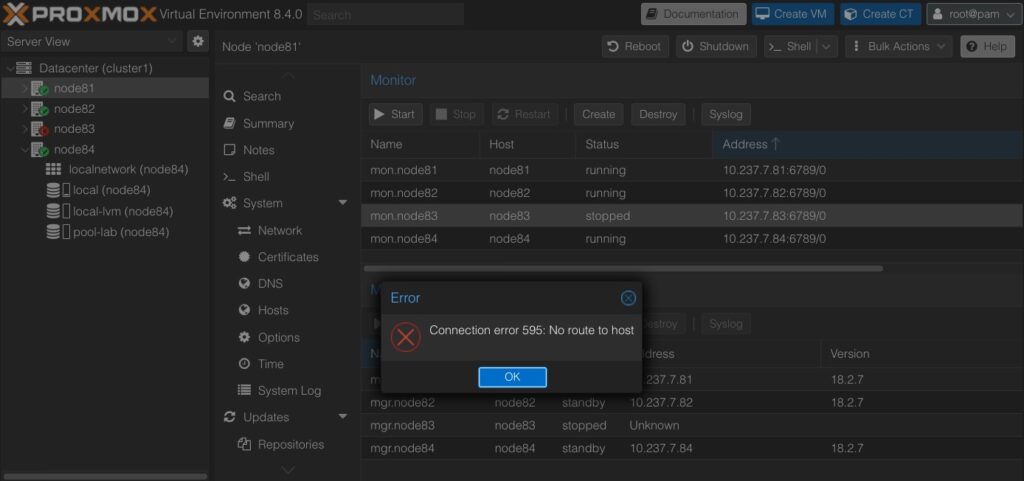The height and width of the screenshot is (481, 1024).
Task: Open the tree settings gear icon
Action: [x=197, y=41]
